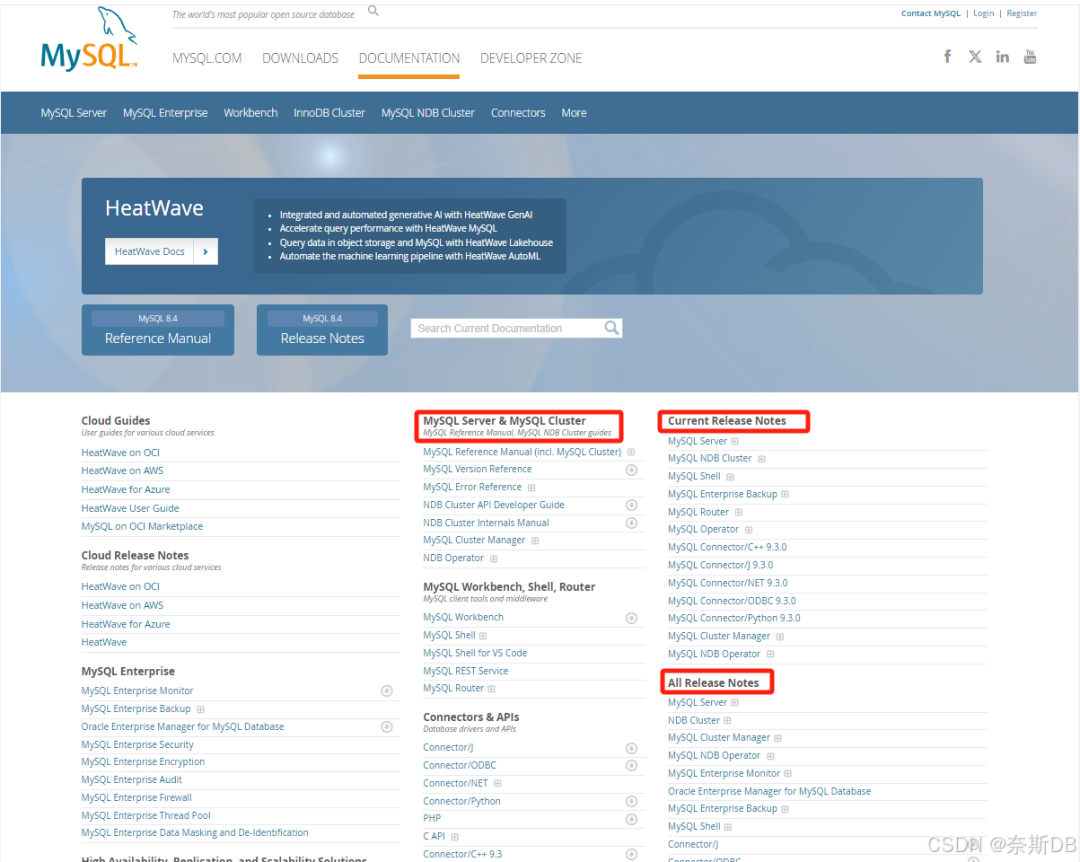Select DOCUMENTATION top navigation tab
The image size is (1080, 862).
click(x=409, y=59)
